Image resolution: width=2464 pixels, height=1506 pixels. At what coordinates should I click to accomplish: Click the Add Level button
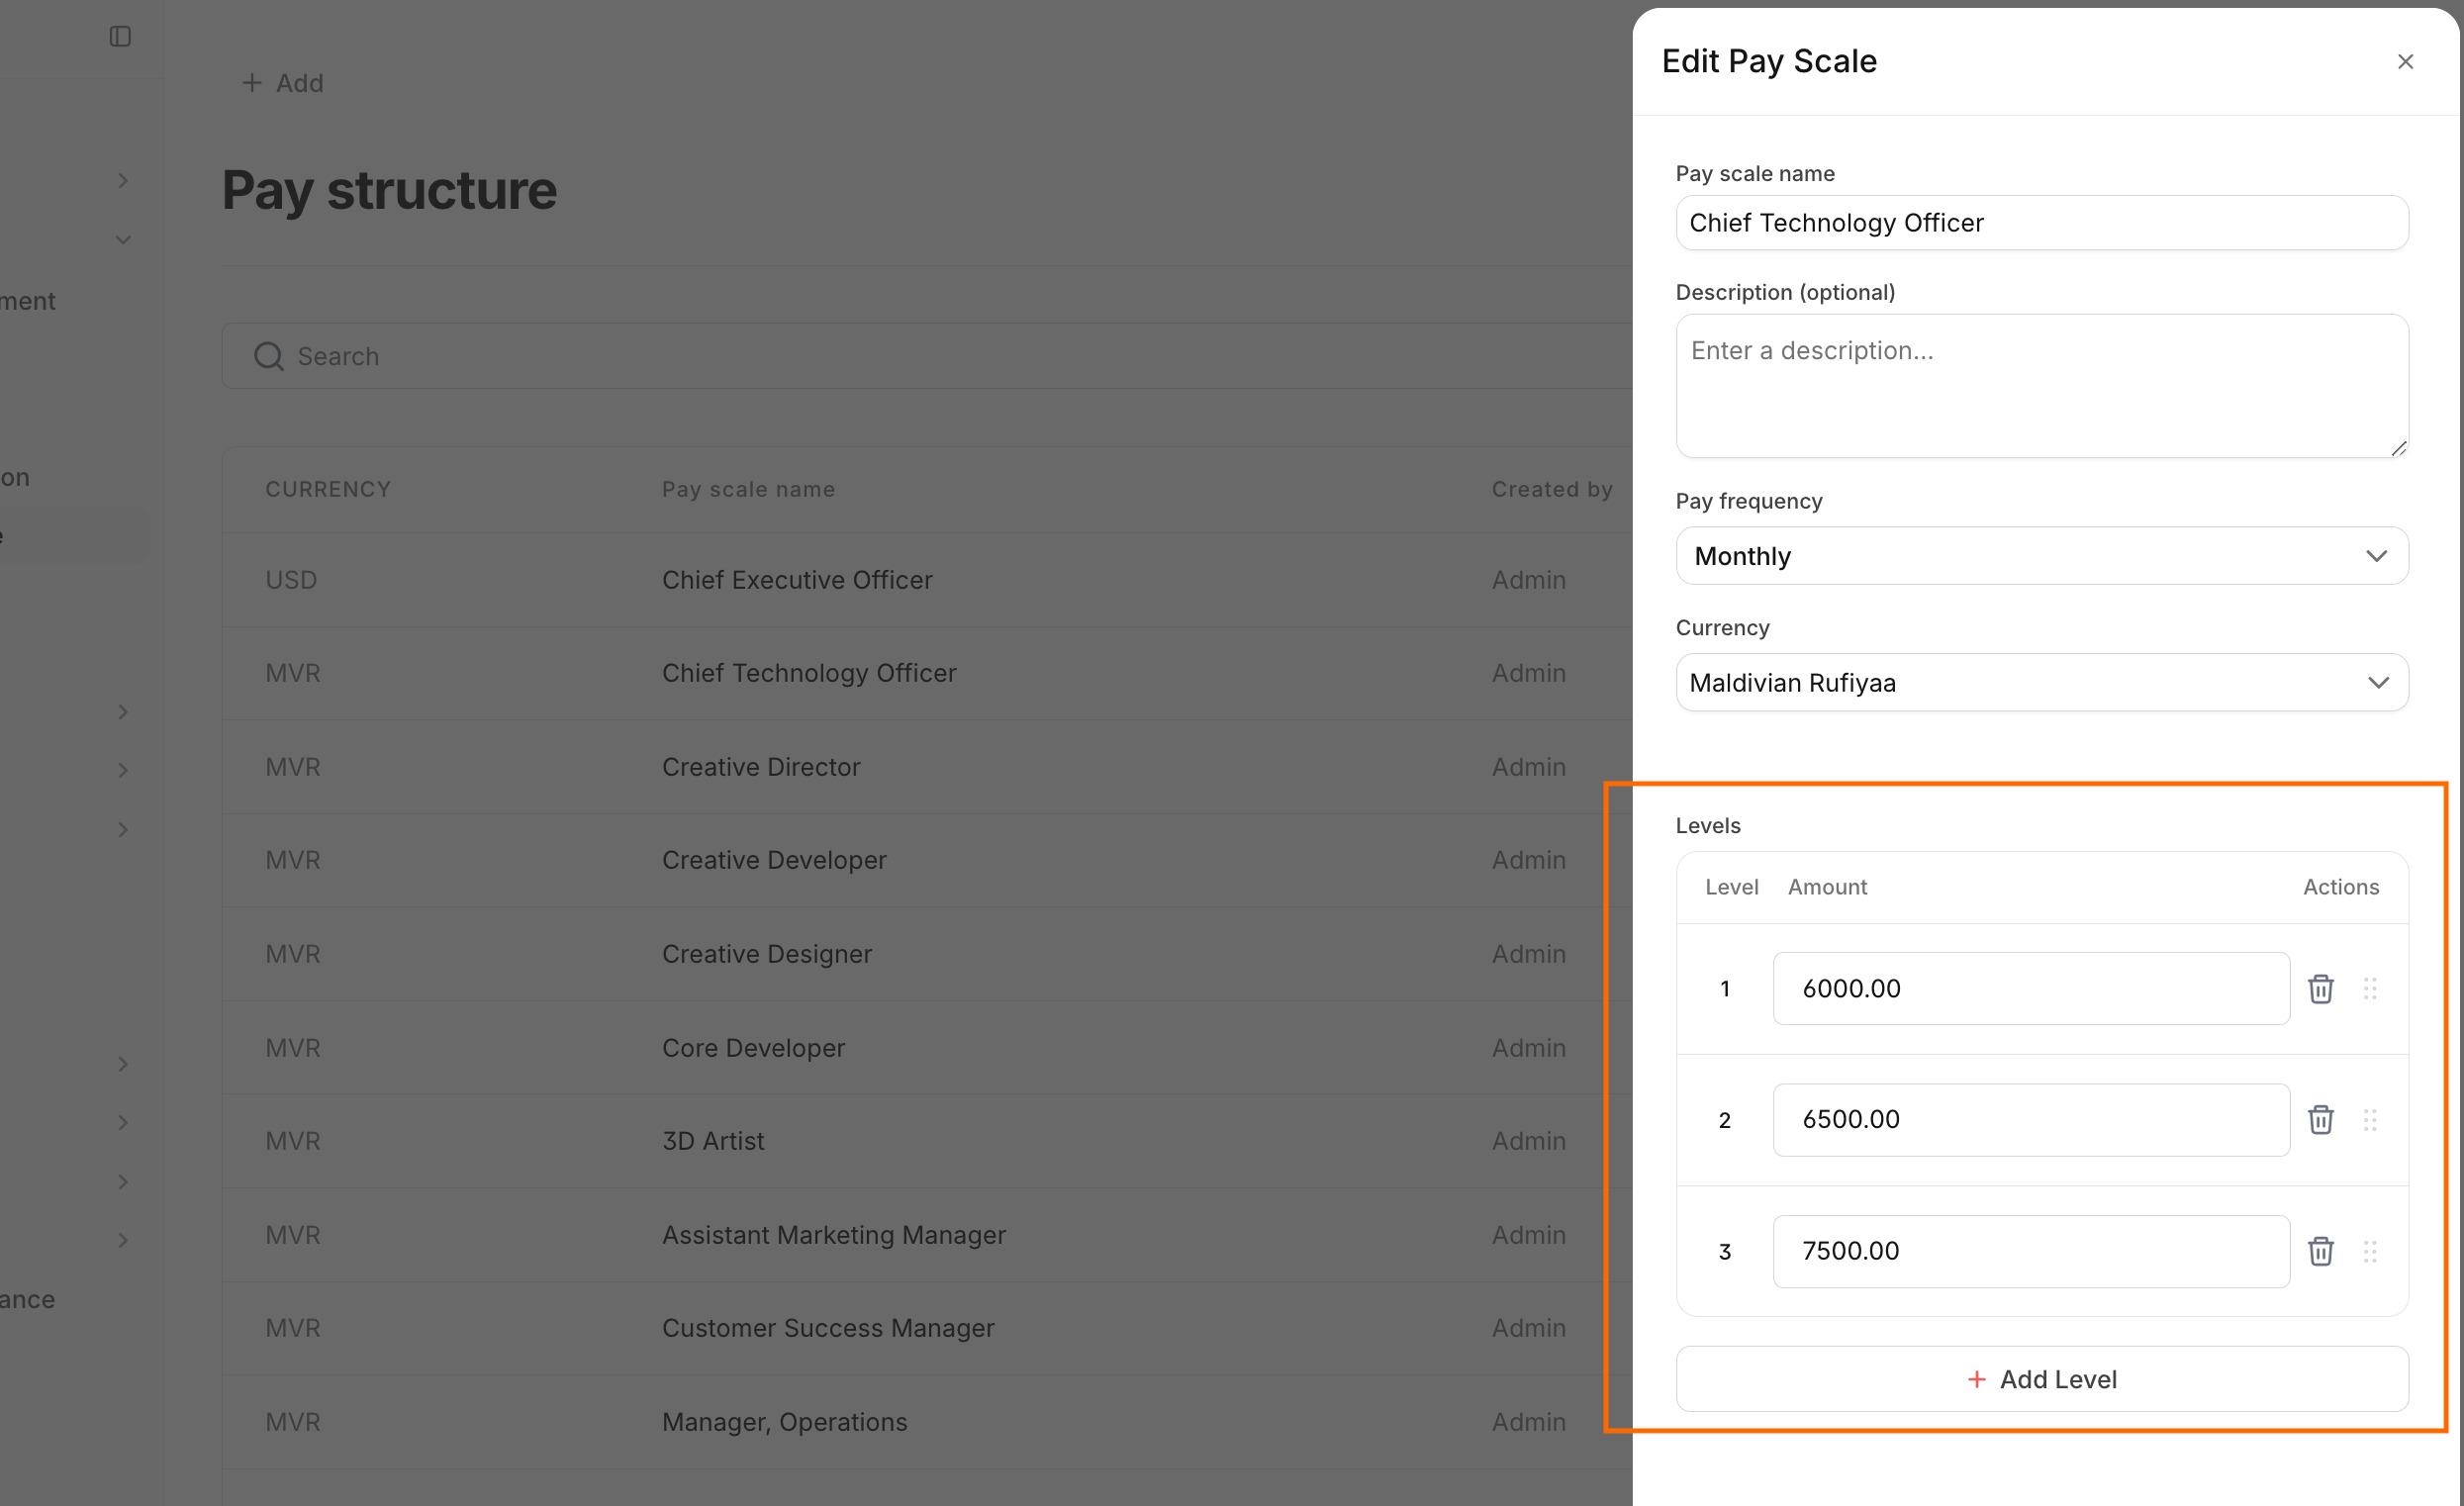tap(2041, 1379)
